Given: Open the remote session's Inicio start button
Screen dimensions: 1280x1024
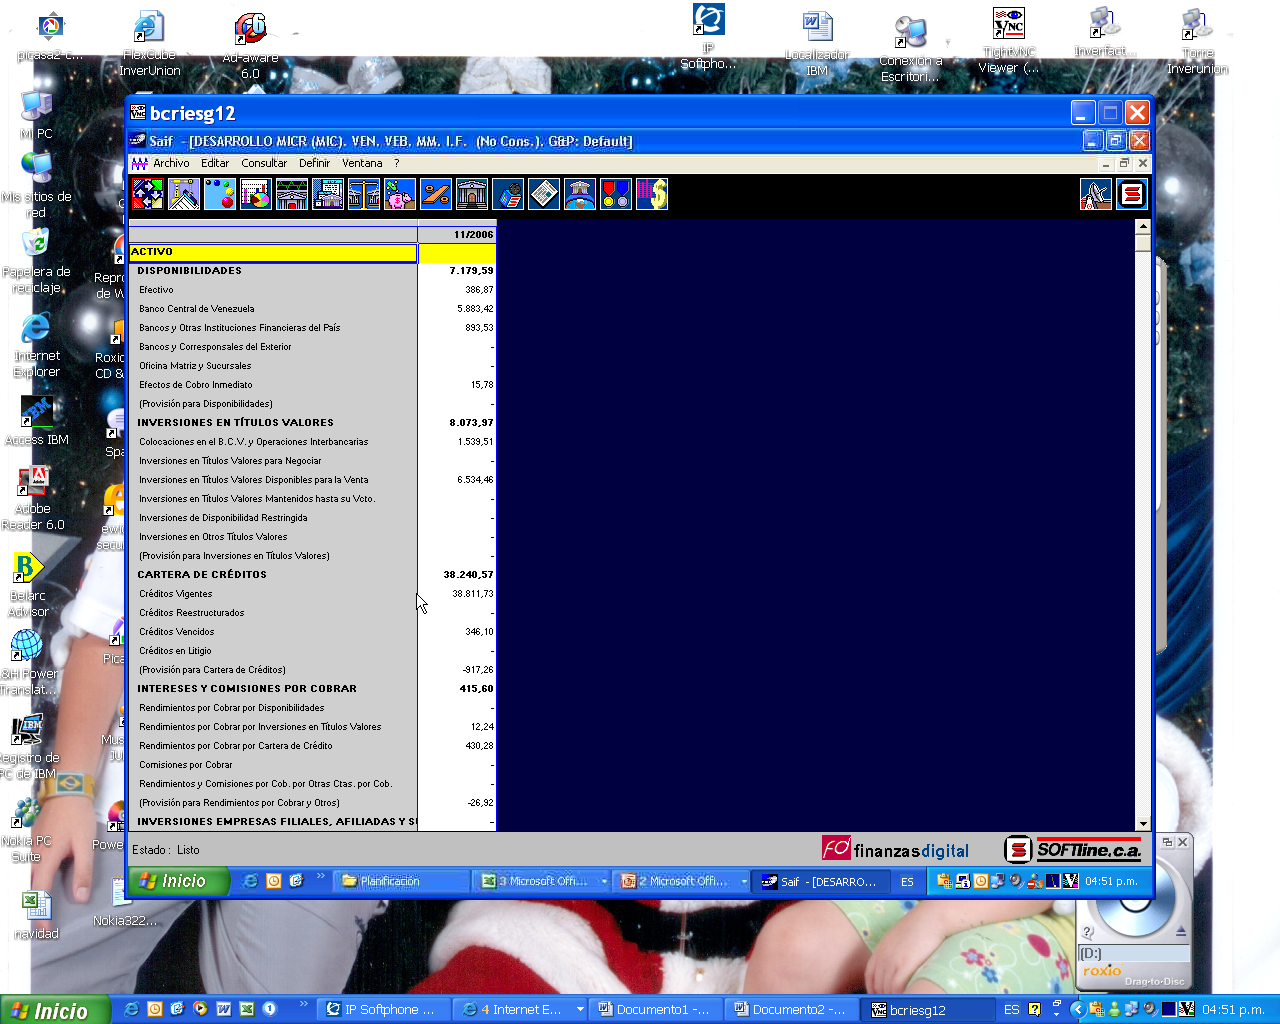Looking at the screenshot, I should [180, 881].
